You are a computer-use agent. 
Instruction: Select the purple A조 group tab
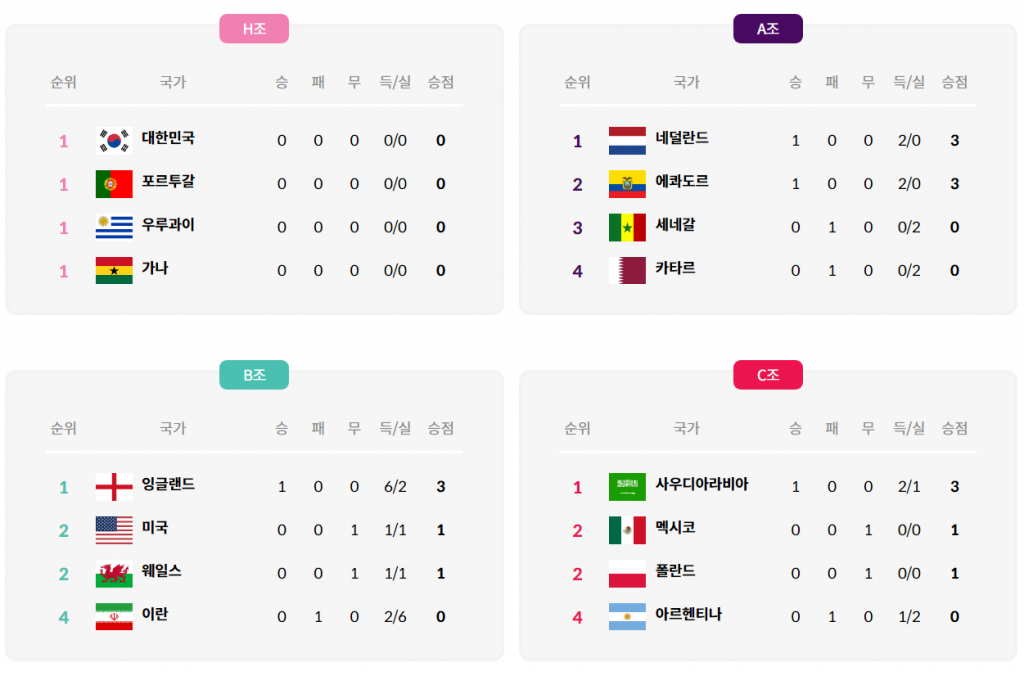tap(767, 29)
